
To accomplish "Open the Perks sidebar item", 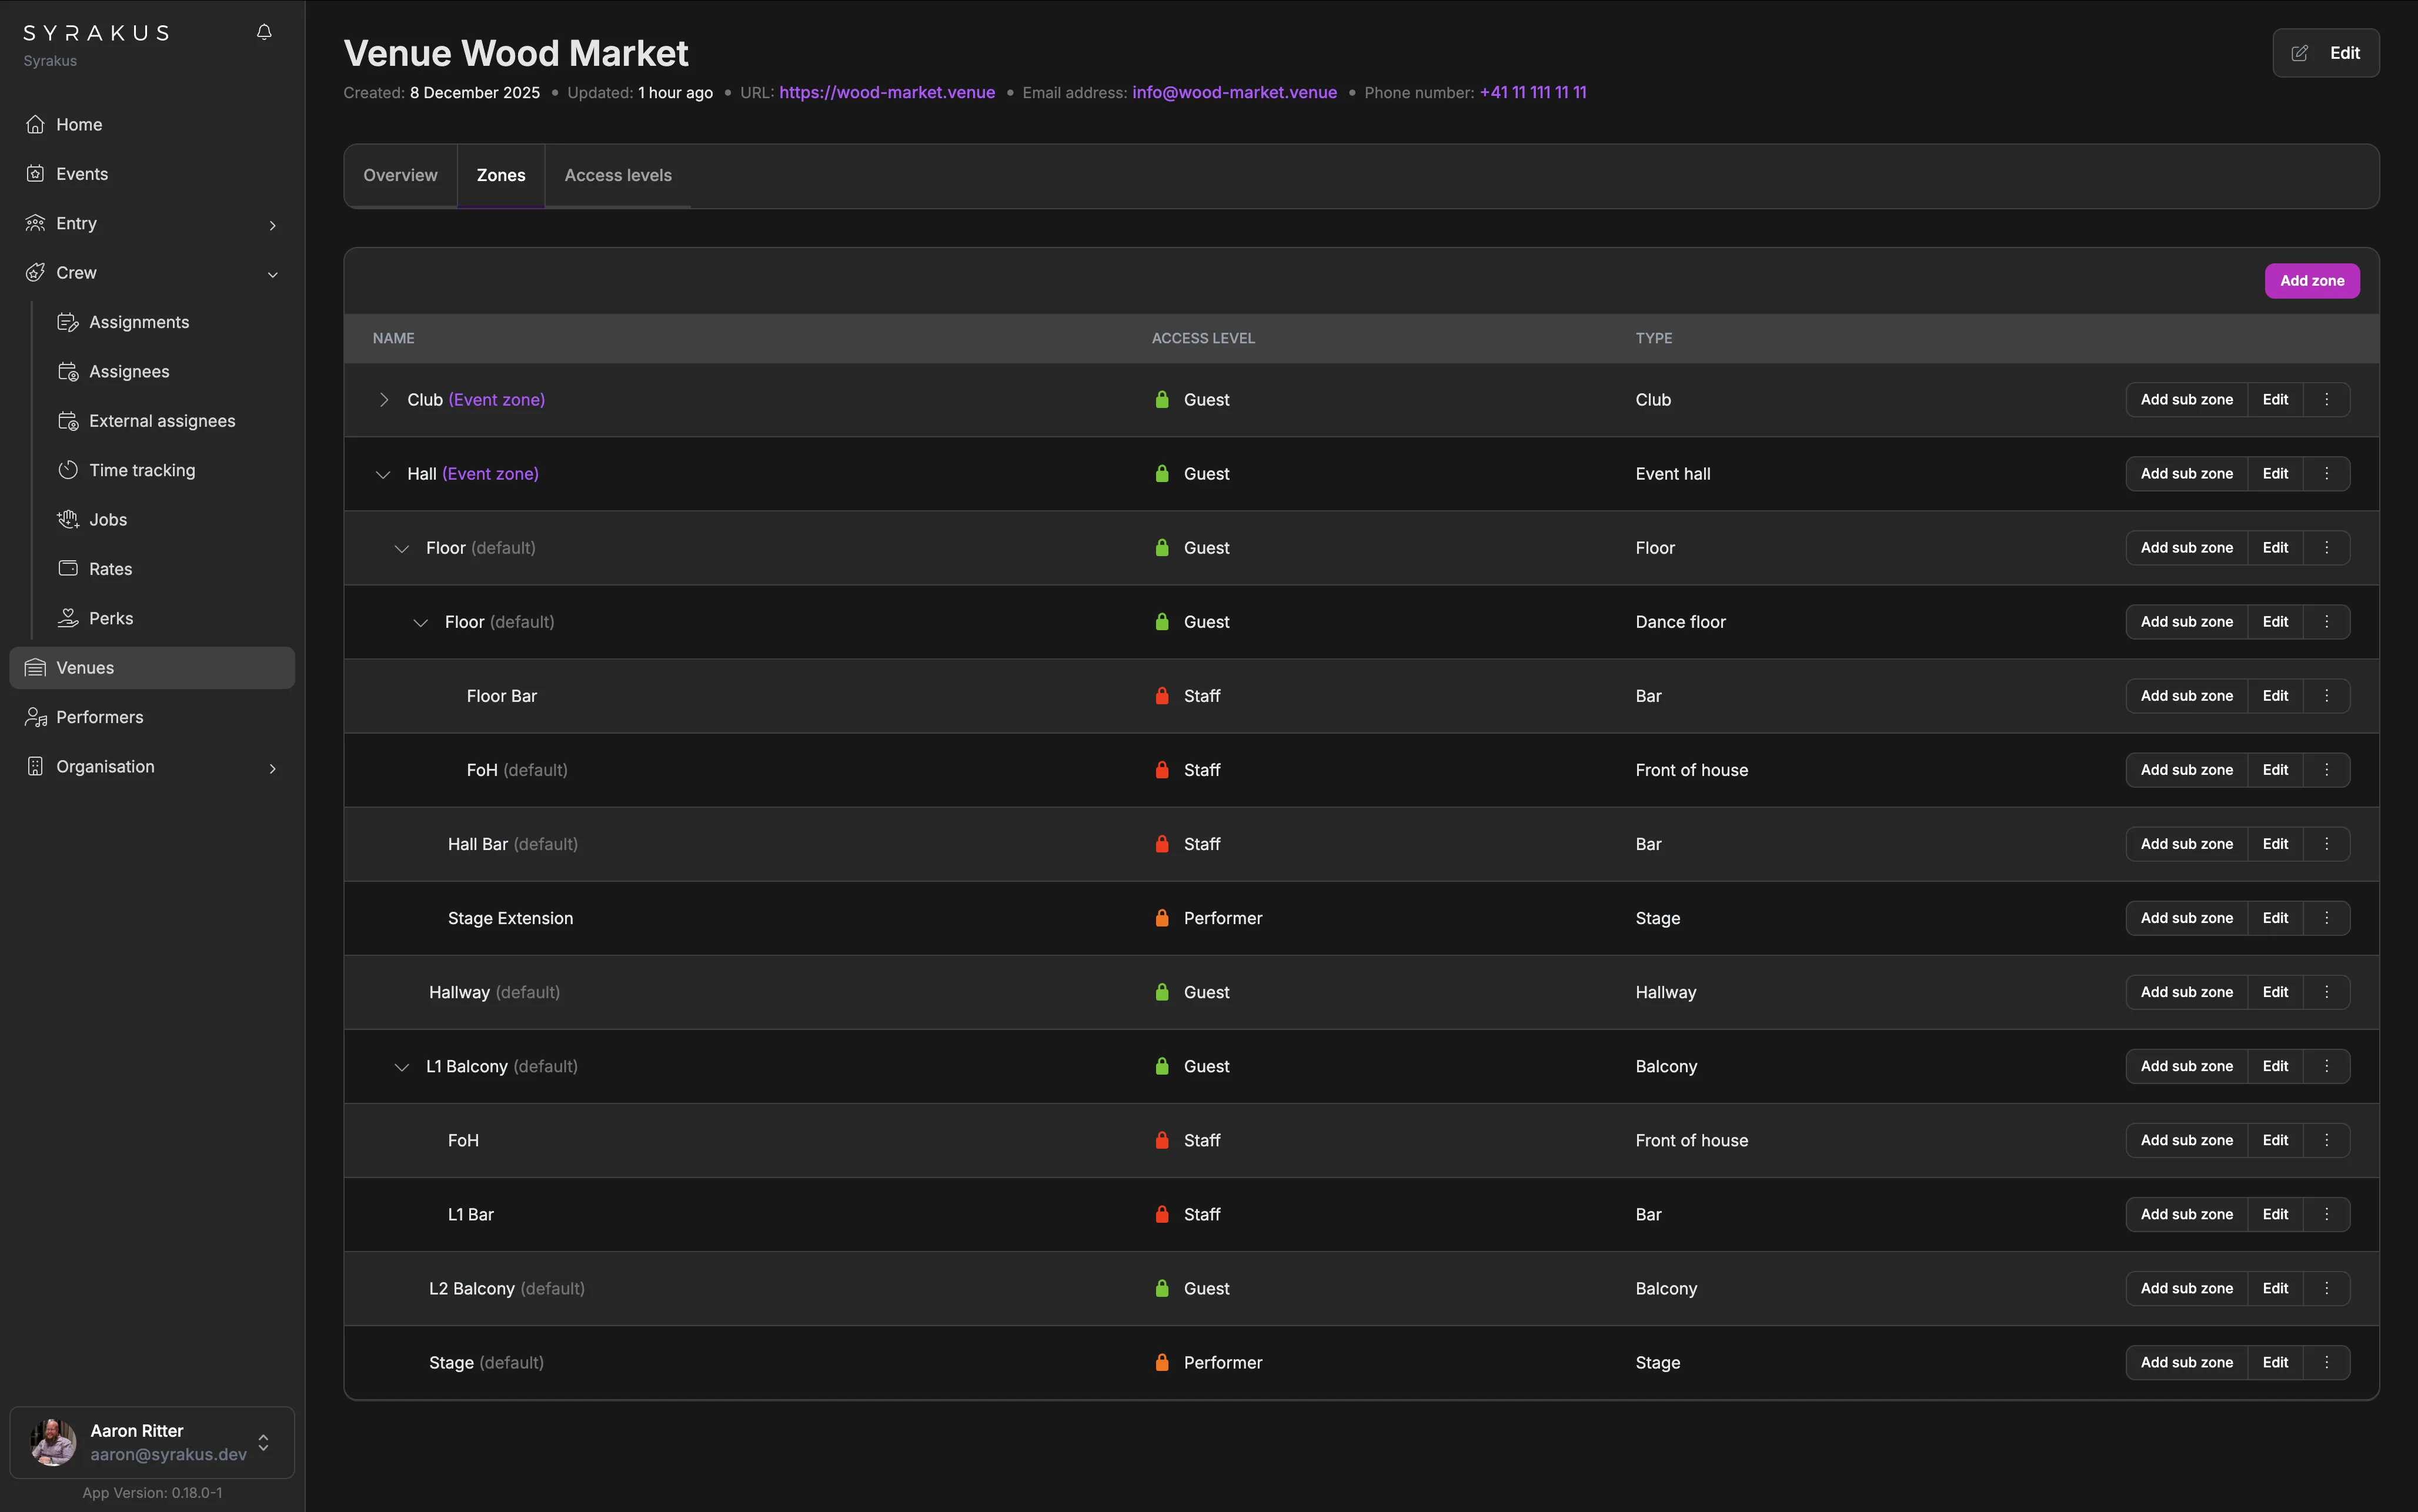I will tap(111, 618).
